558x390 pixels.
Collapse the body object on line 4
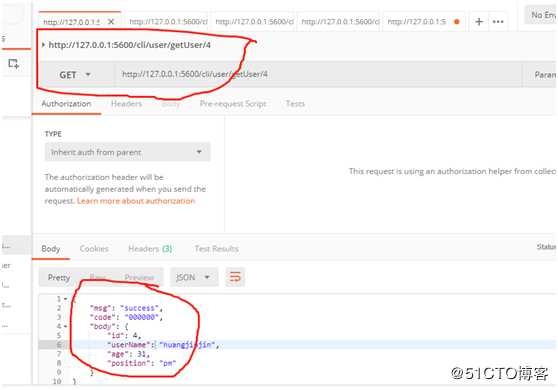pyautogui.click(x=65, y=326)
